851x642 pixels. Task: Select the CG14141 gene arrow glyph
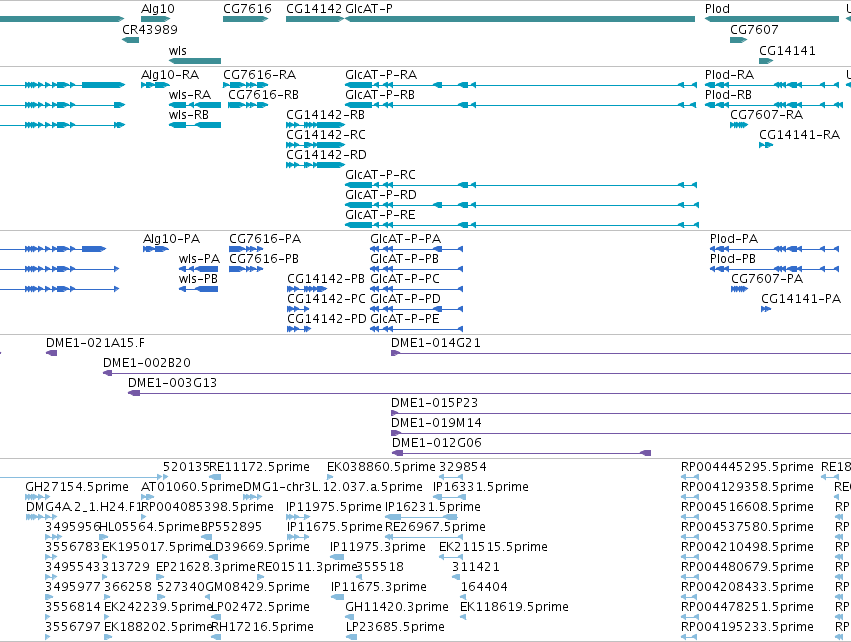766,61
